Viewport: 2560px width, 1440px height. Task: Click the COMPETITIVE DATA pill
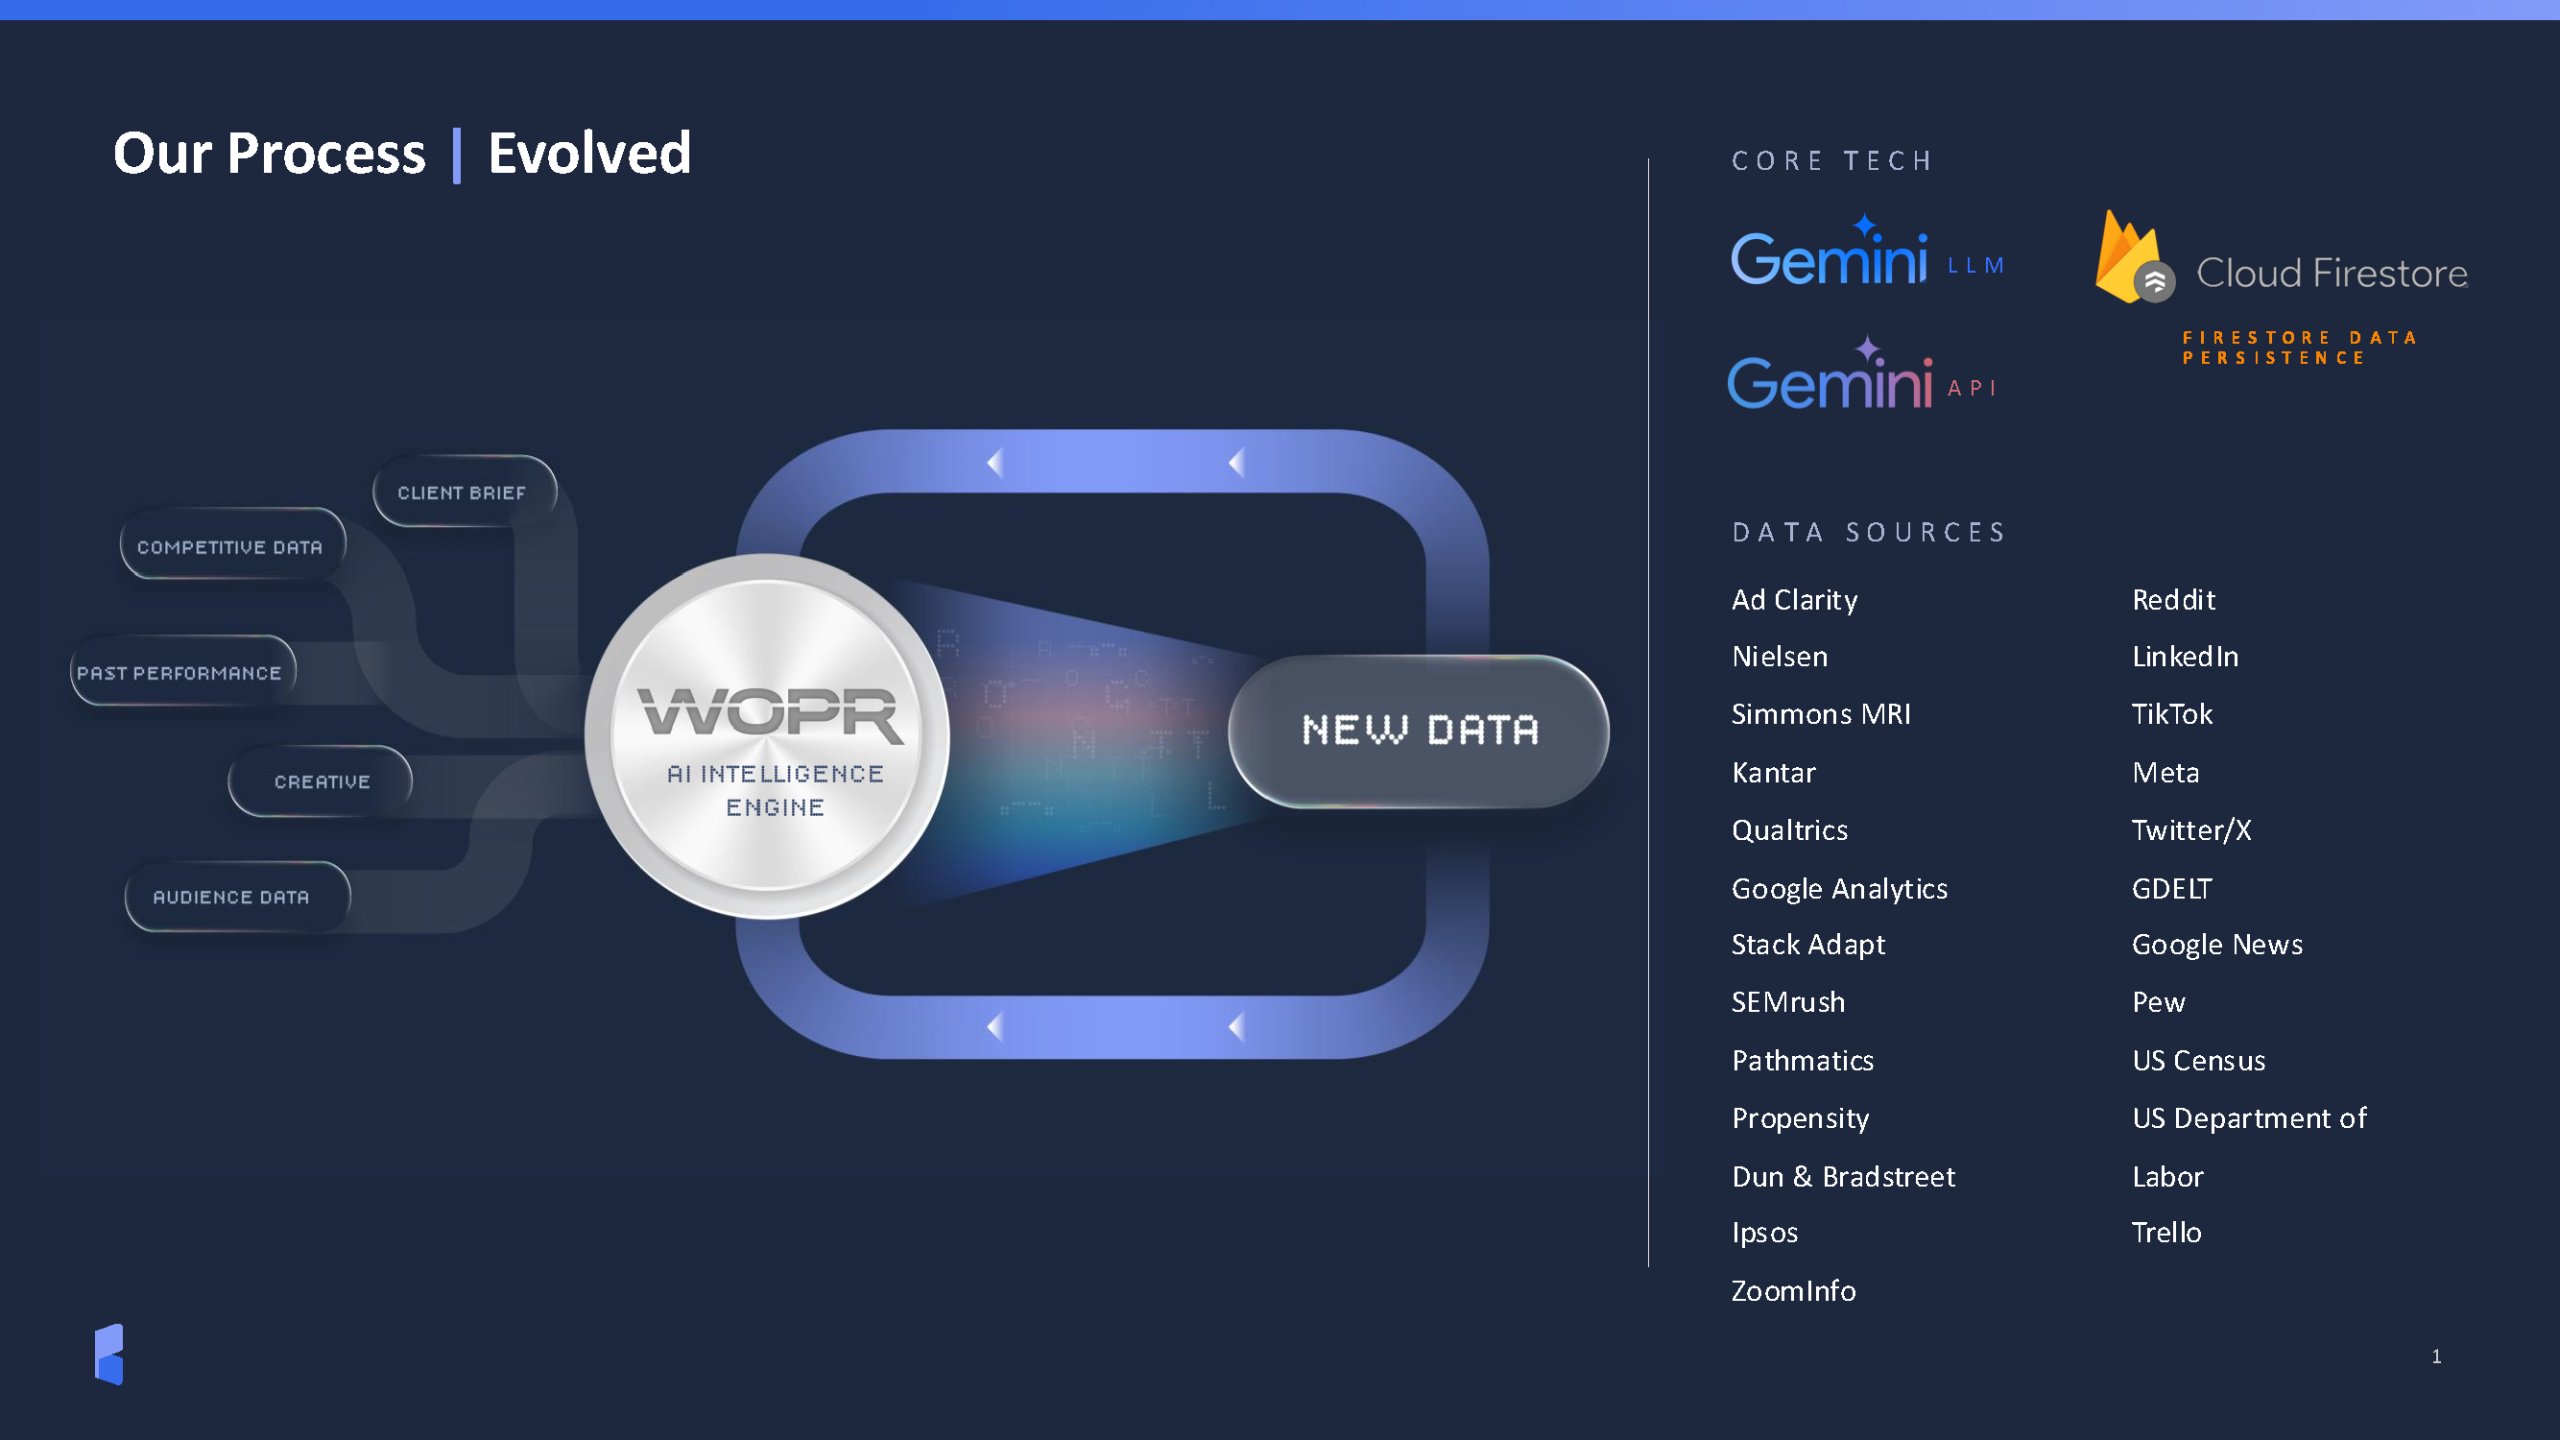[231, 547]
